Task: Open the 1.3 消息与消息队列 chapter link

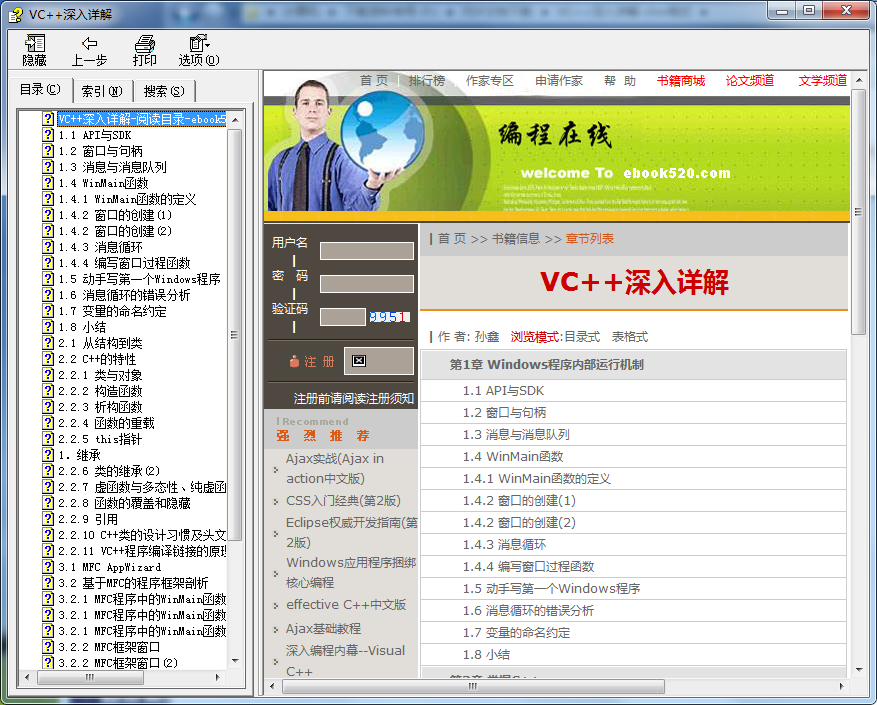Action: (516, 435)
